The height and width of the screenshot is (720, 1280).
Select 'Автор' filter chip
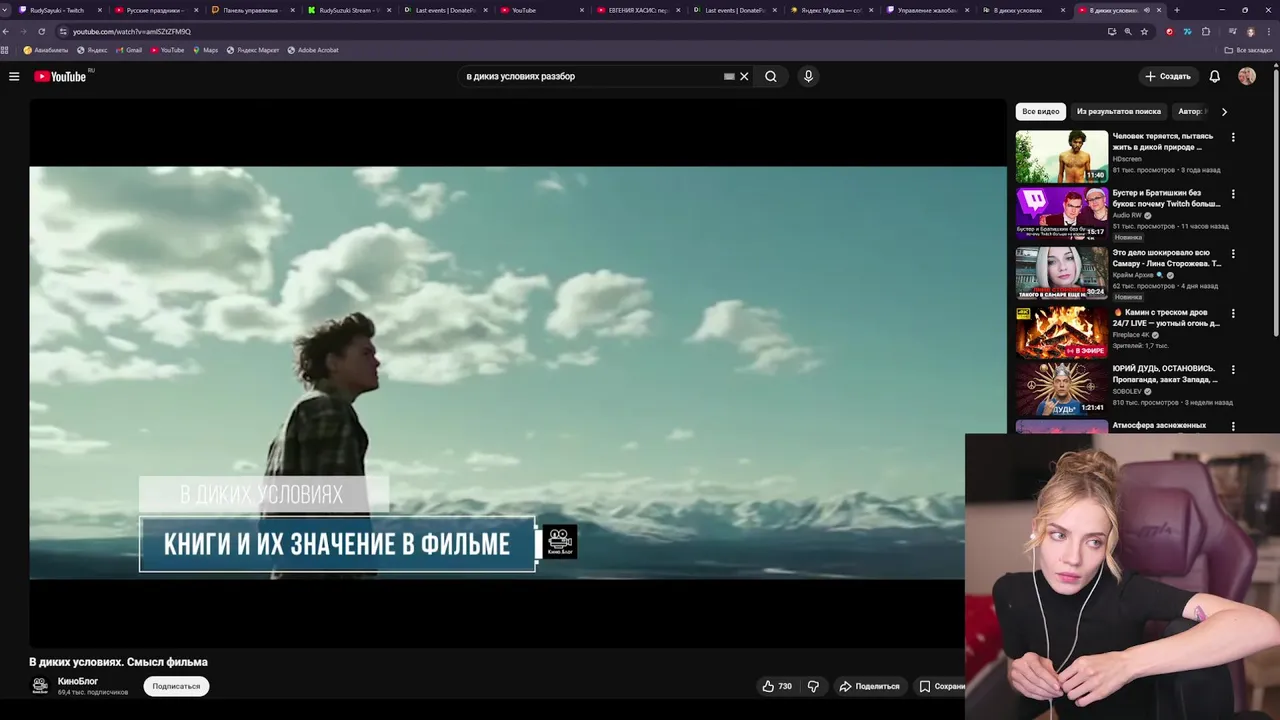click(1190, 111)
